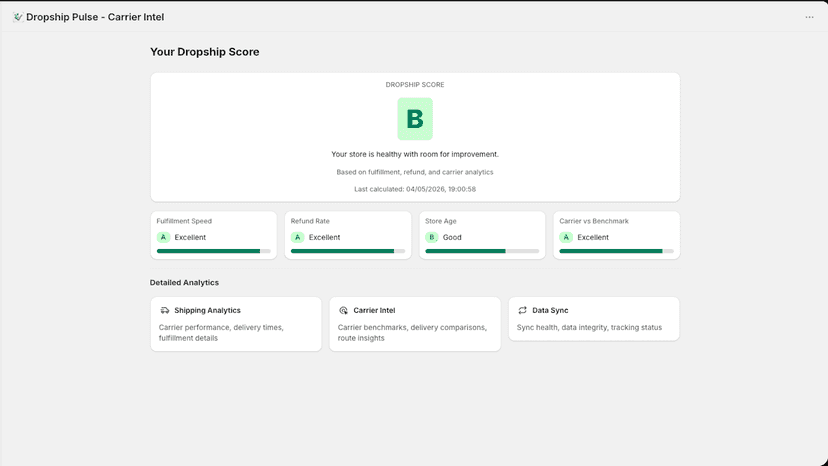Image resolution: width=828 pixels, height=466 pixels.
Task: Click 'Excellent' under Fulfillment Speed
Action: tap(190, 237)
